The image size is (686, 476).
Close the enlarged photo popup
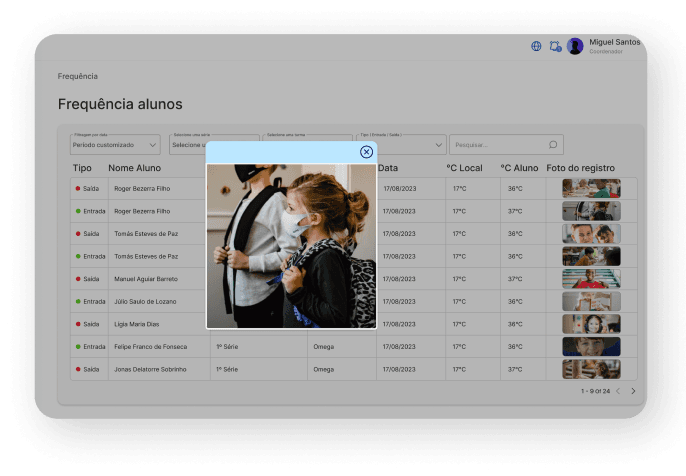point(366,152)
